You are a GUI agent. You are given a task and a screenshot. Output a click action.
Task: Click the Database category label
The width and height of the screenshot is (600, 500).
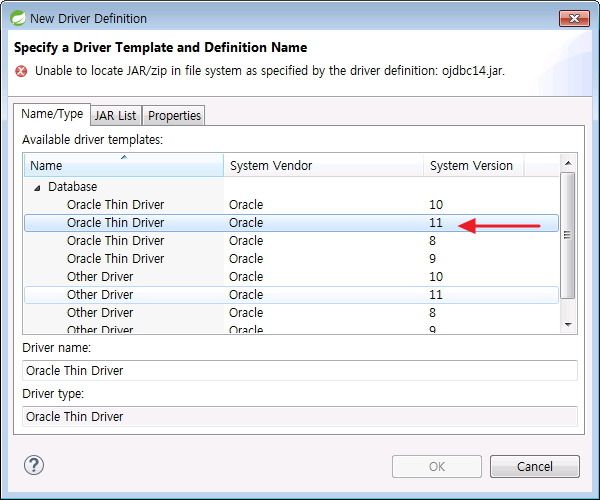coord(72,187)
